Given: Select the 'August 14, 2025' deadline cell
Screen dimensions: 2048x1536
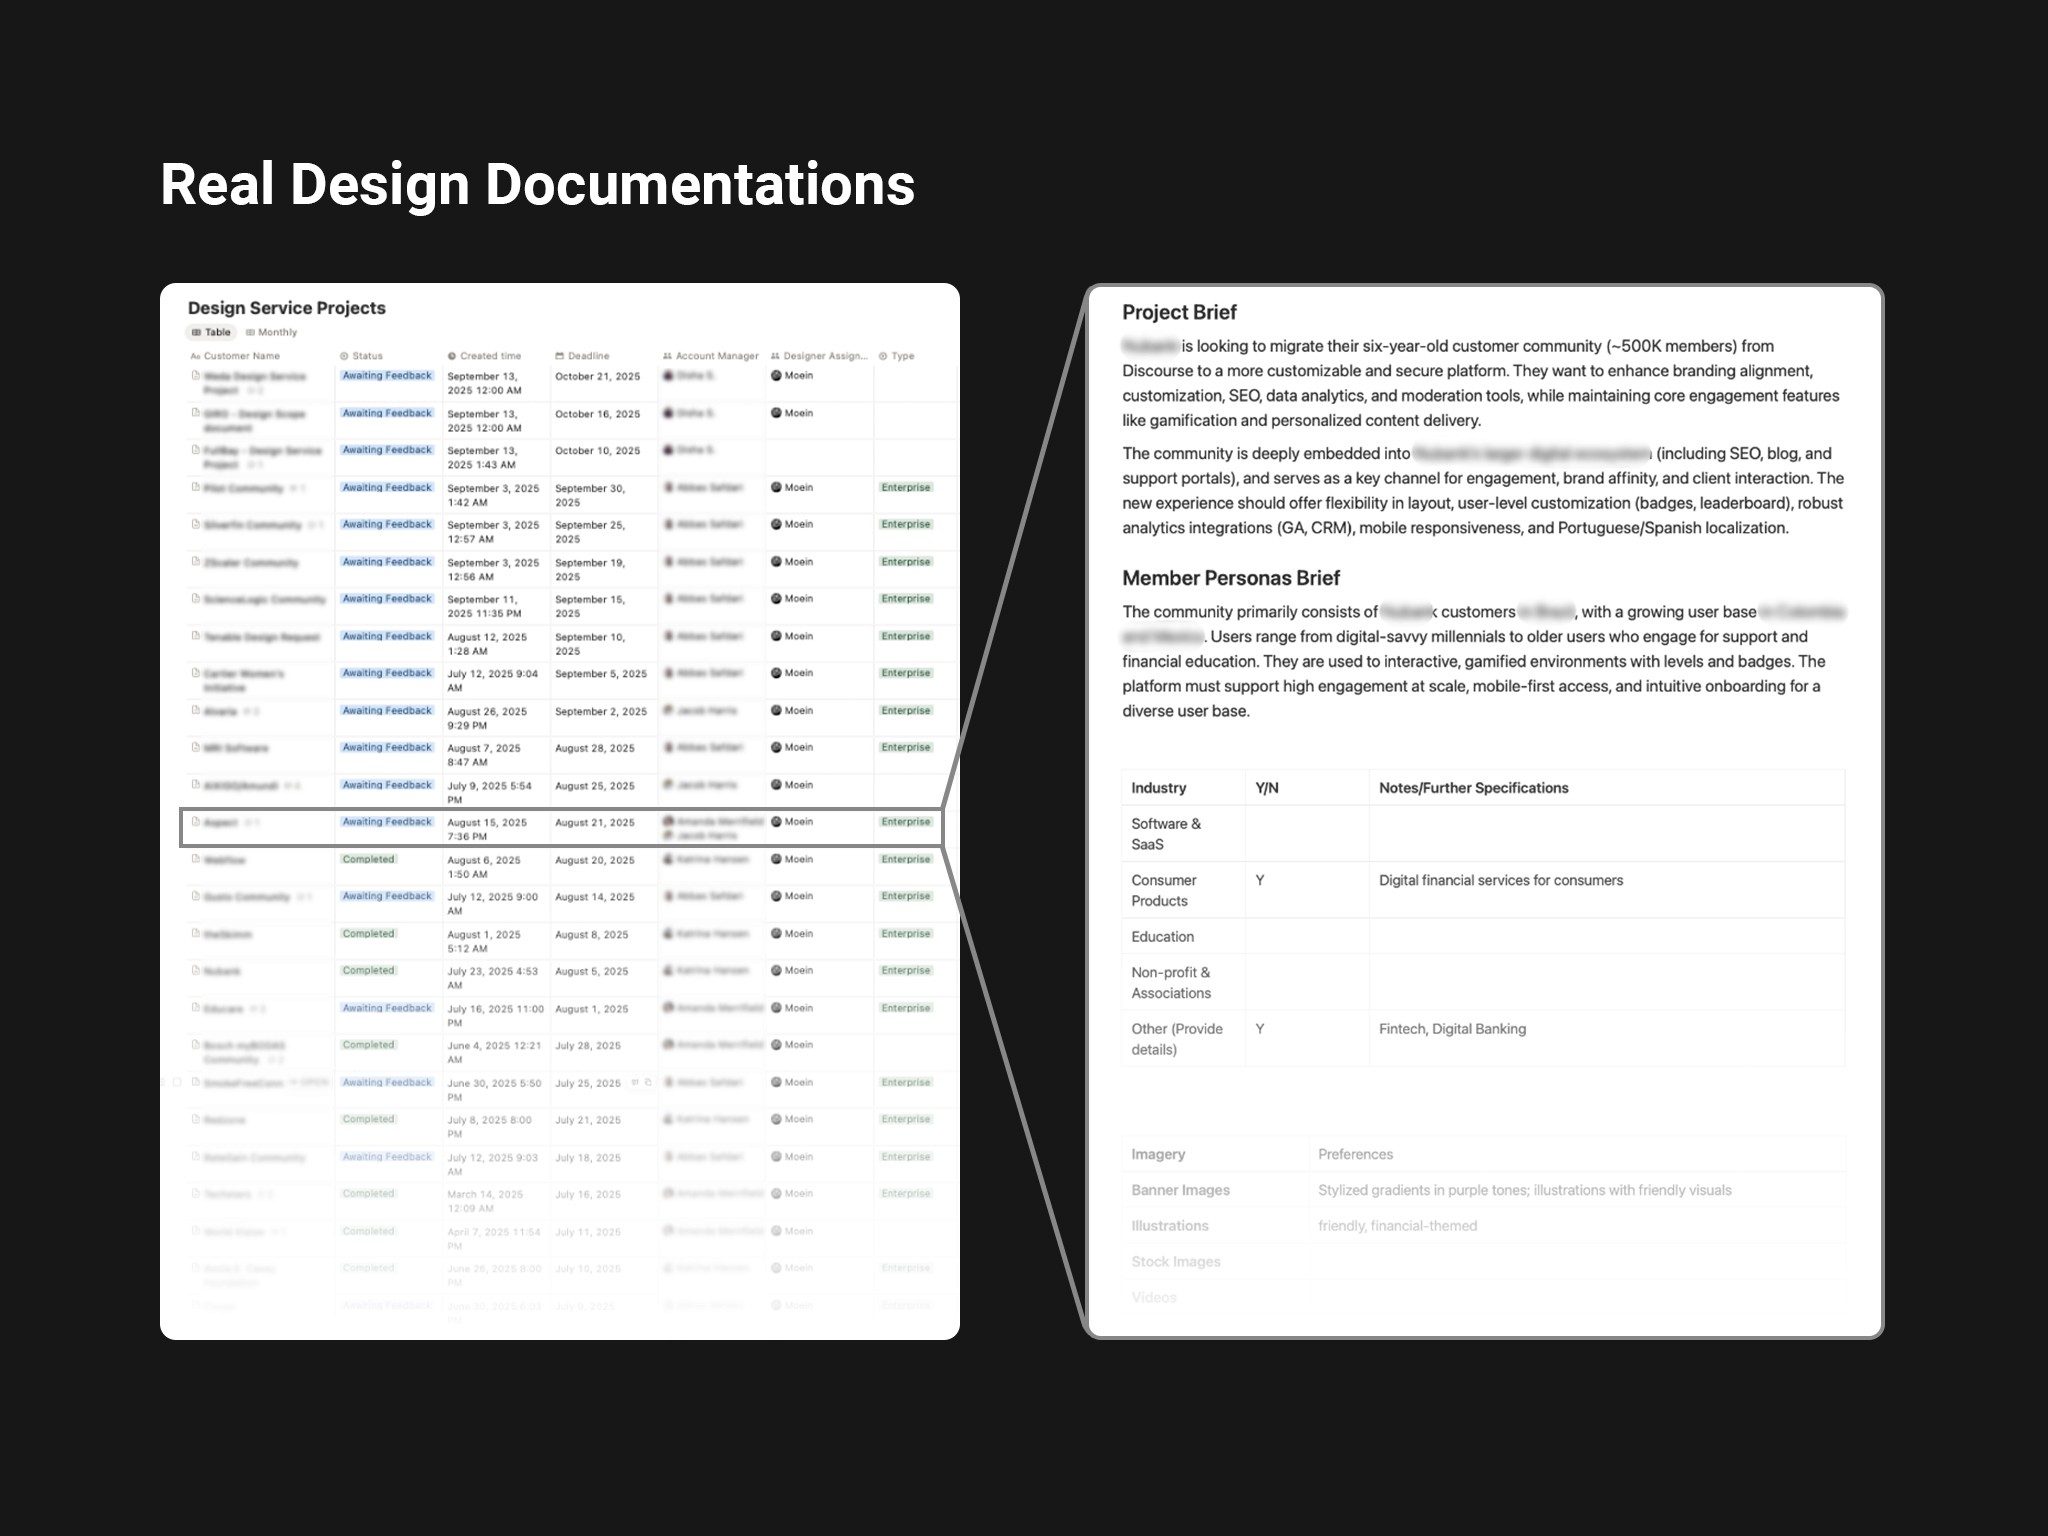Looking at the screenshot, I should pos(604,904).
